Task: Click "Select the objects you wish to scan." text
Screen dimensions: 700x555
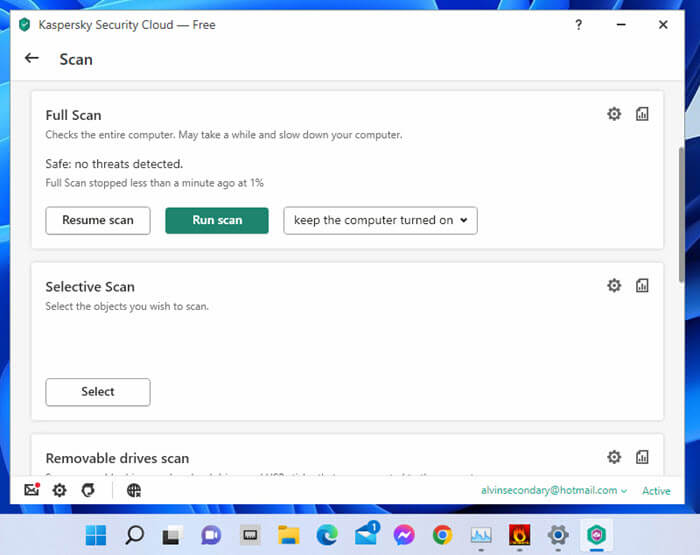Action: point(127,306)
